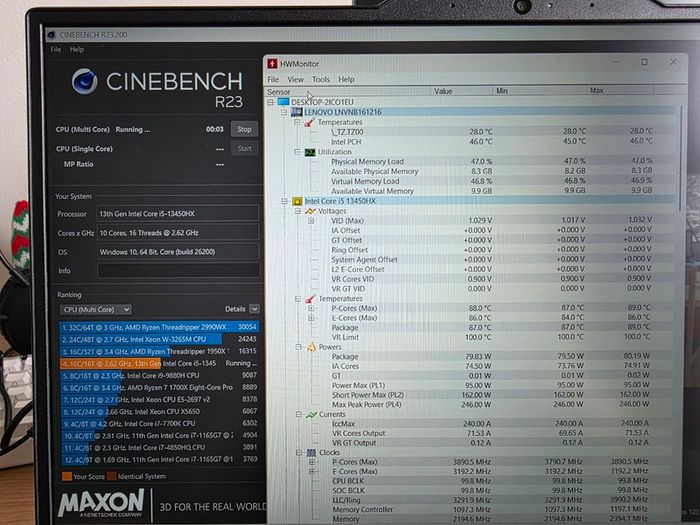Click the Powers flame icon
Viewport: 700px width, 525px height.
pyautogui.click(x=311, y=347)
